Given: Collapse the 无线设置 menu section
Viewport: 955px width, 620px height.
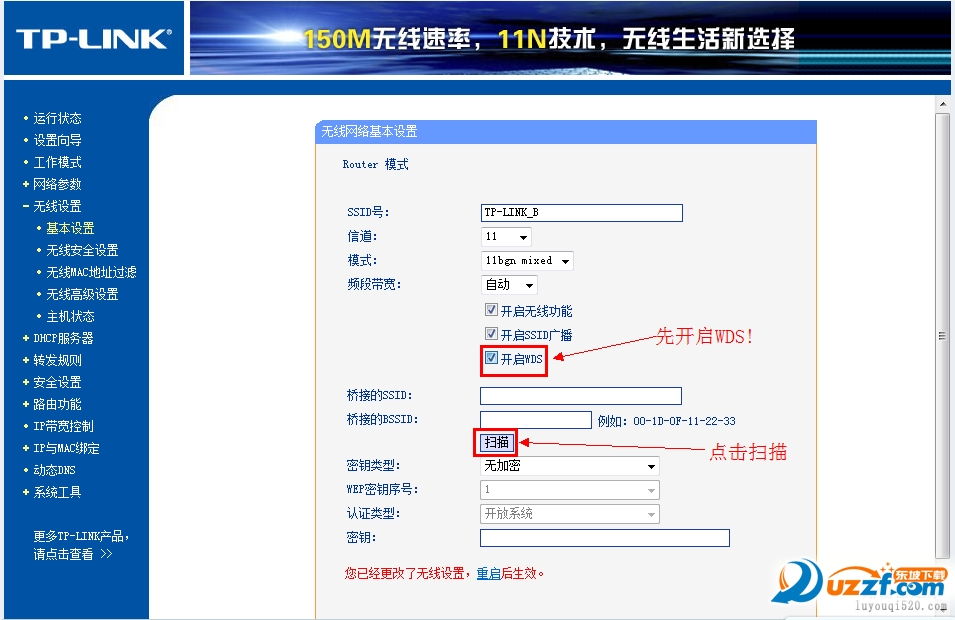Looking at the screenshot, I should 57,206.
